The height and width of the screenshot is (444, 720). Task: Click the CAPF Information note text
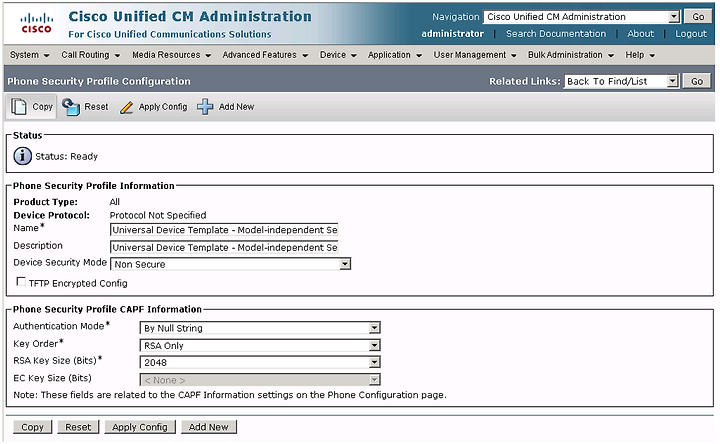tap(230, 395)
